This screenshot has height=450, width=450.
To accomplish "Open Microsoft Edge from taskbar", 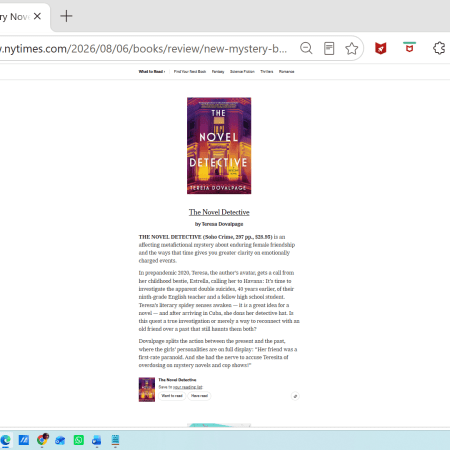I will click(5, 440).
